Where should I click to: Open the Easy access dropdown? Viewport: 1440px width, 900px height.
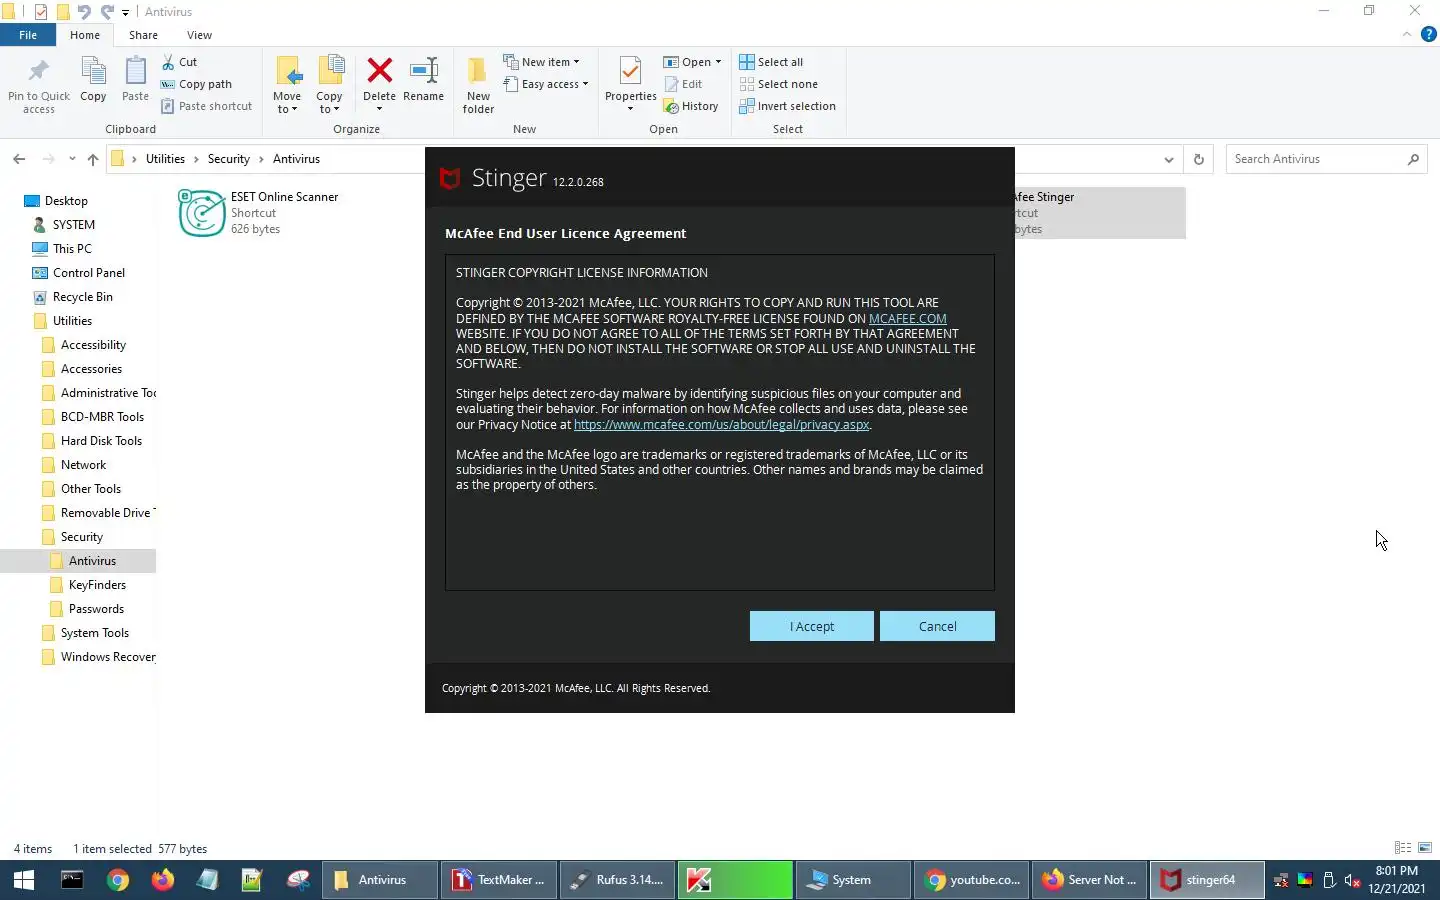(x=546, y=84)
